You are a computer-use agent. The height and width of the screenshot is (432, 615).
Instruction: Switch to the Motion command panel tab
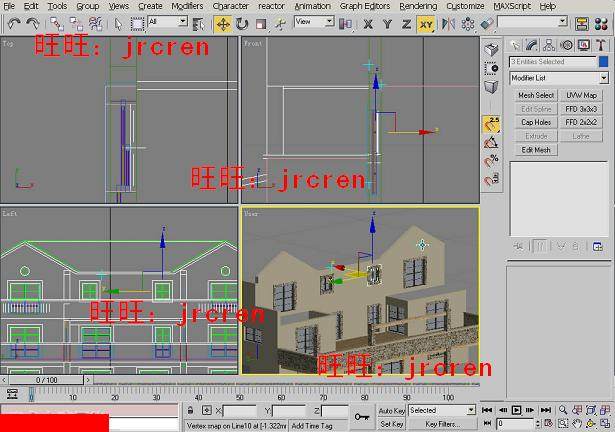coord(566,46)
